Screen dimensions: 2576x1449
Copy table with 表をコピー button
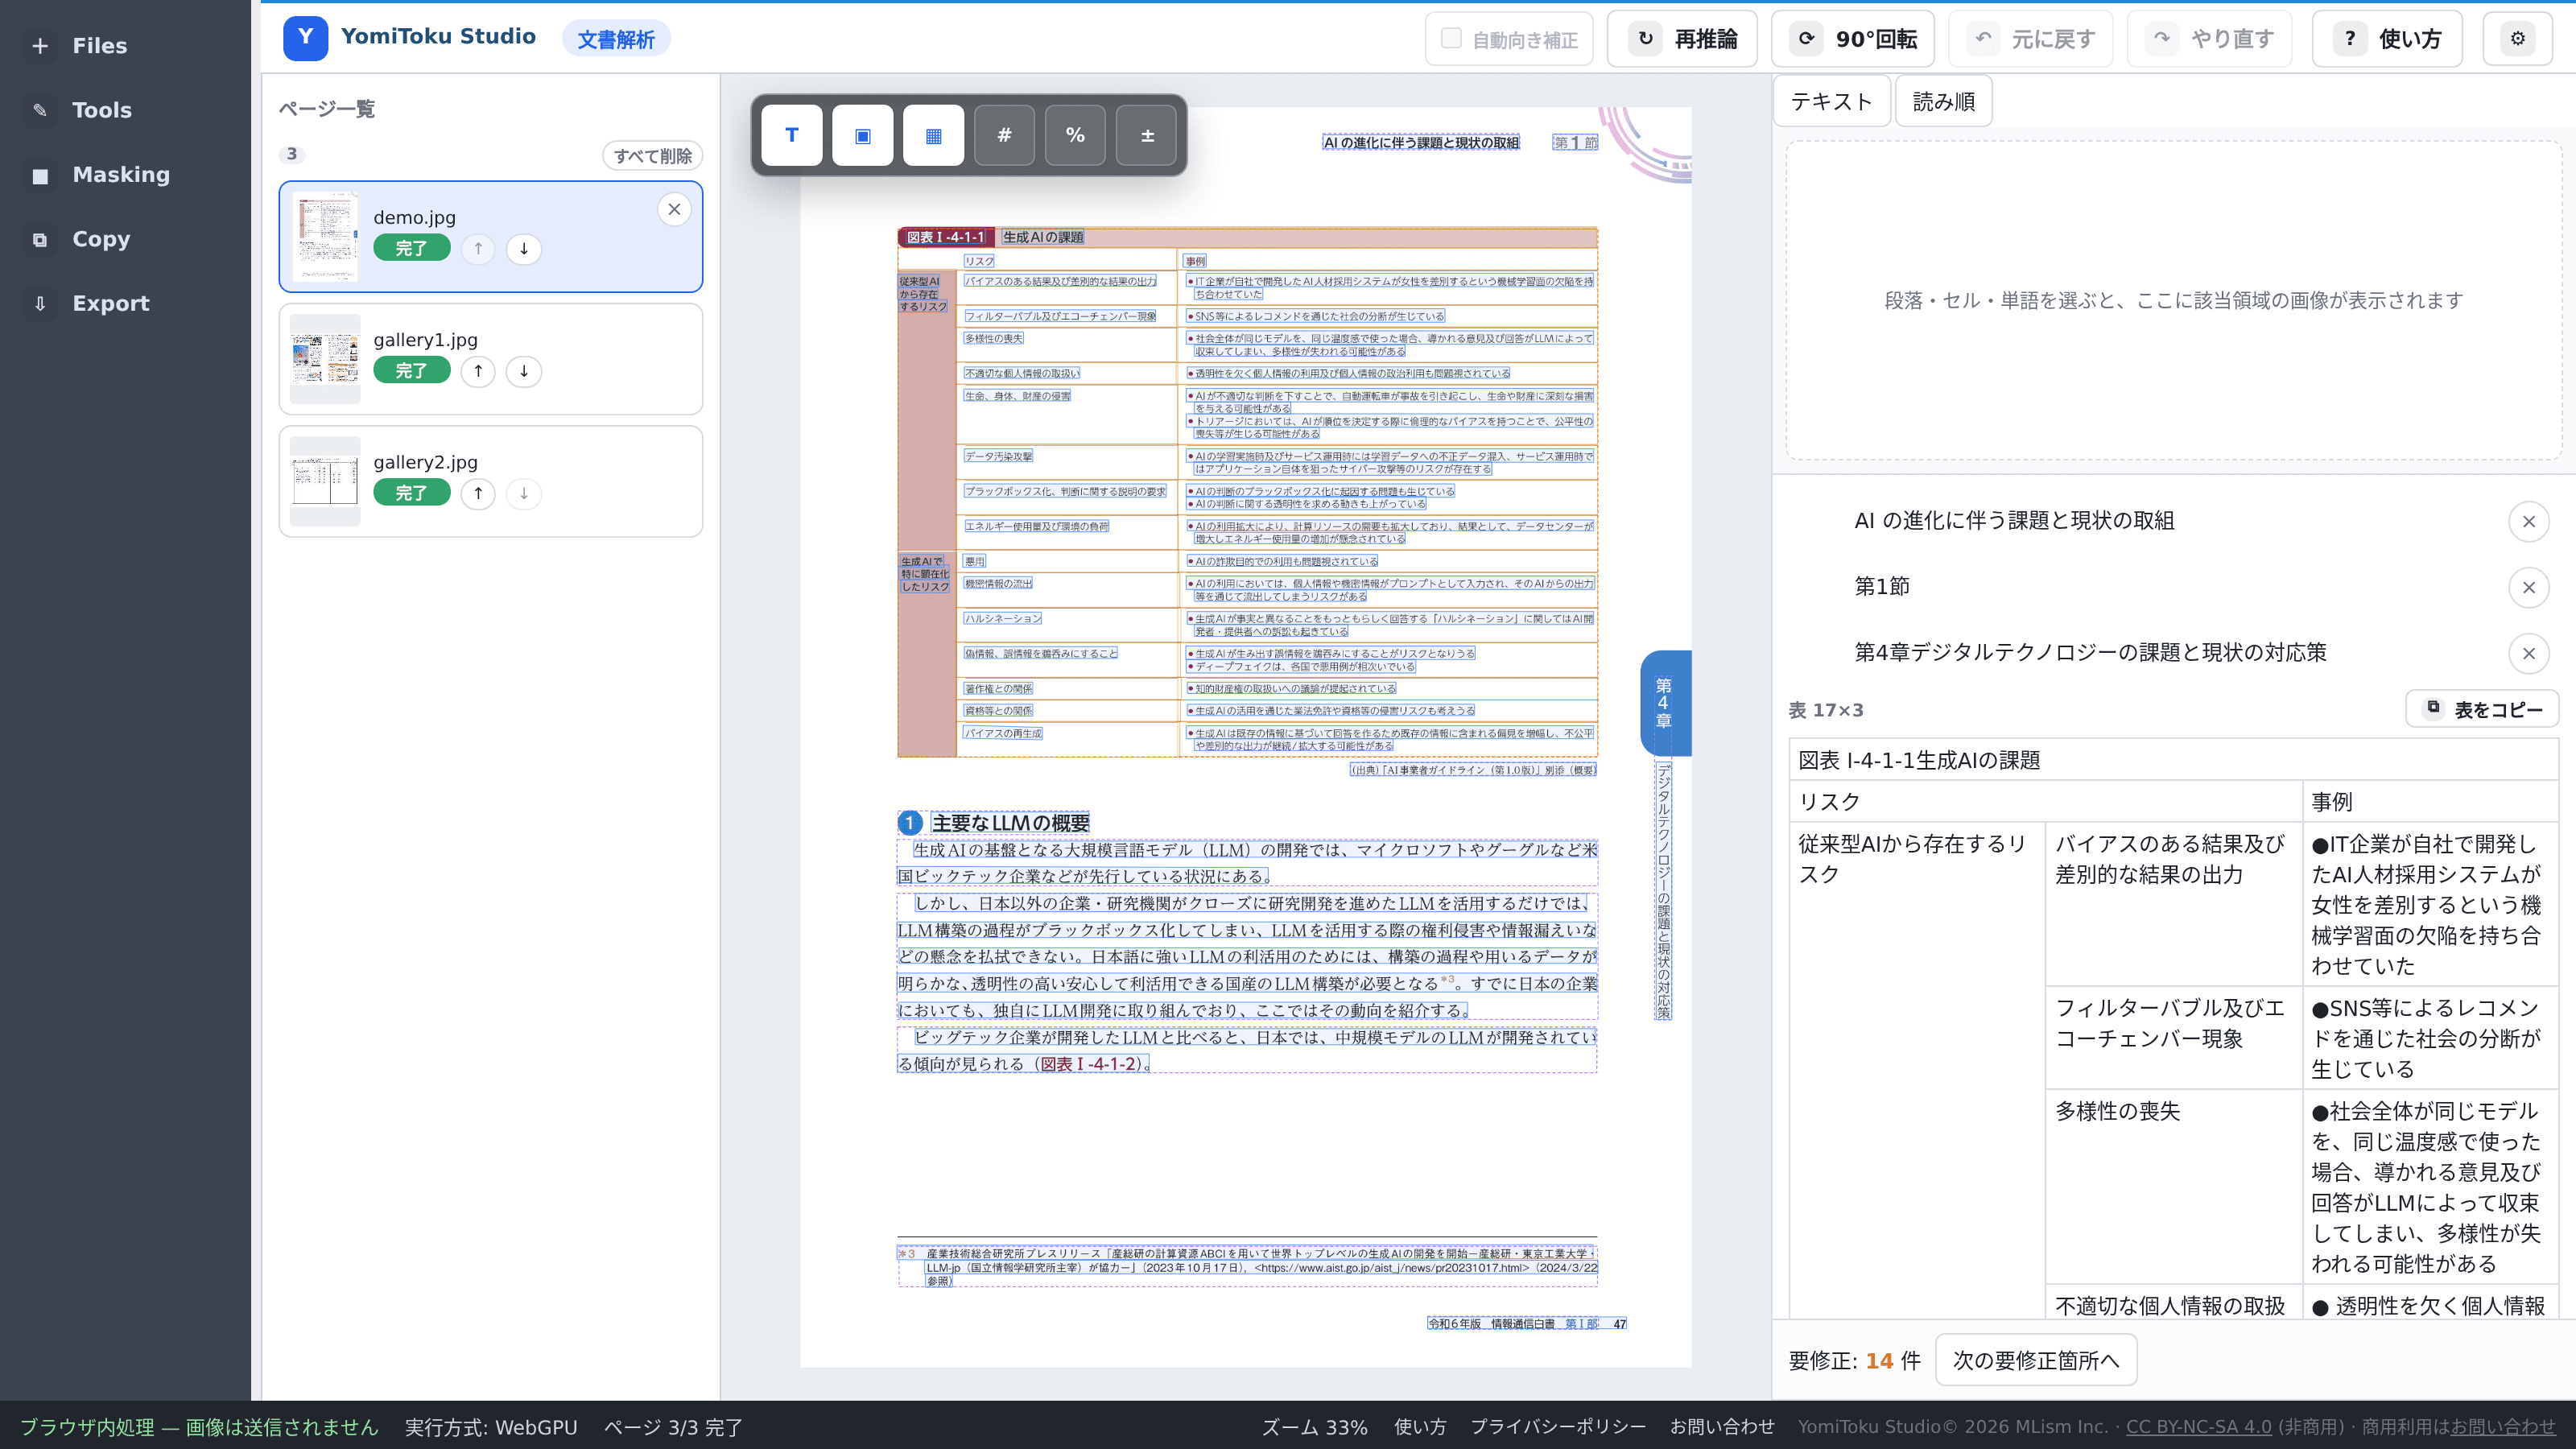click(x=2482, y=709)
